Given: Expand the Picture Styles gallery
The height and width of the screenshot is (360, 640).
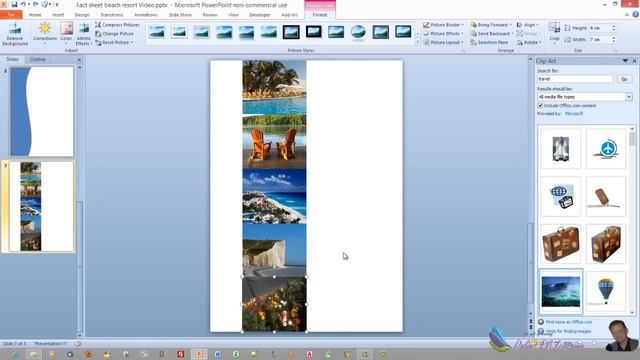Looking at the screenshot, I should tap(417, 42).
